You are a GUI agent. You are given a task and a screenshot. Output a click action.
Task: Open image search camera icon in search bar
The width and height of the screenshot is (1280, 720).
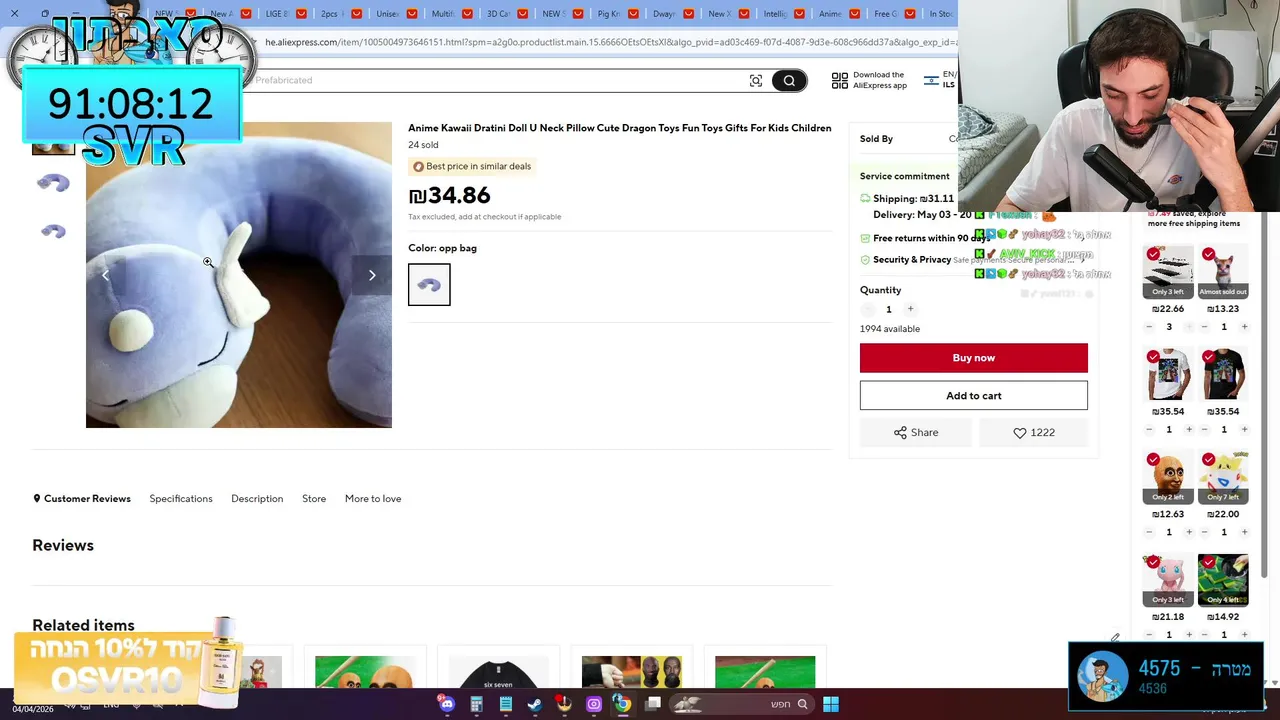[756, 81]
